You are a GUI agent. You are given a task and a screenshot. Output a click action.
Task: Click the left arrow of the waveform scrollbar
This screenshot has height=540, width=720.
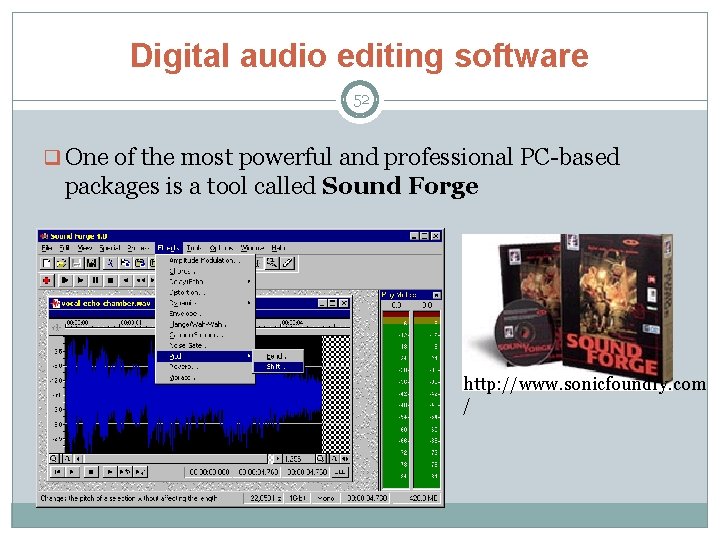tap(79, 458)
